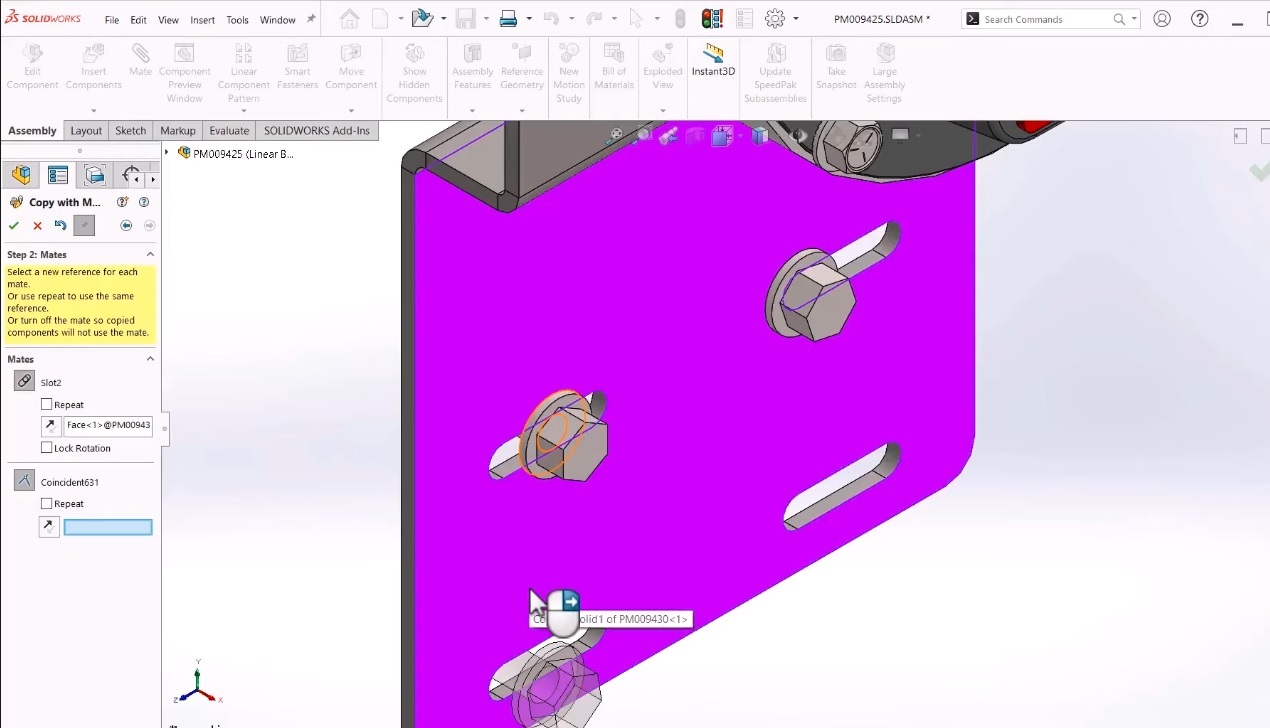The height and width of the screenshot is (728, 1270).
Task: Open the DimXpertManager tab icon
Action: pyautogui.click(x=131, y=176)
